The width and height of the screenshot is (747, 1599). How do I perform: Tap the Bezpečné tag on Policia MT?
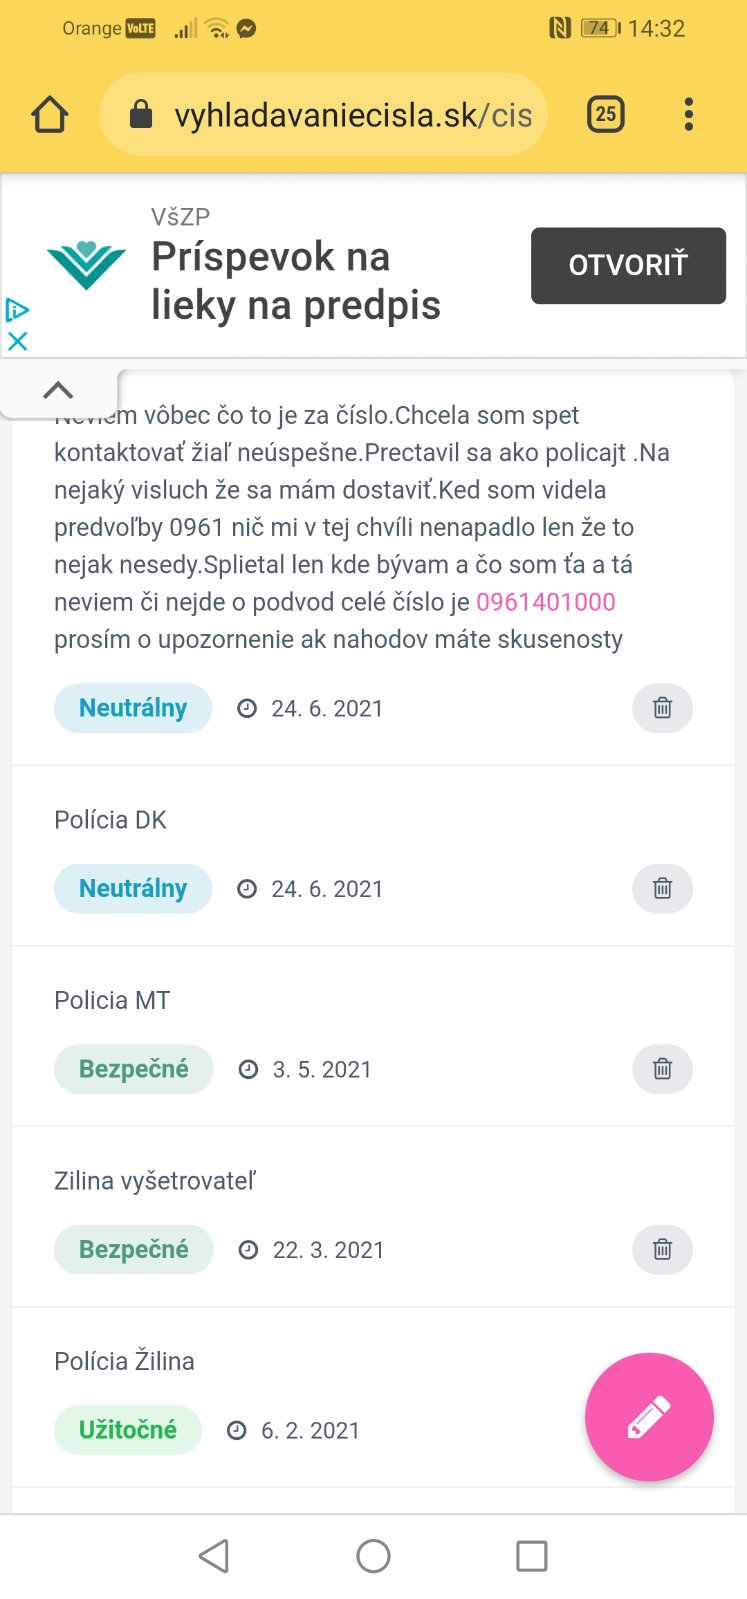tap(133, 1069)
